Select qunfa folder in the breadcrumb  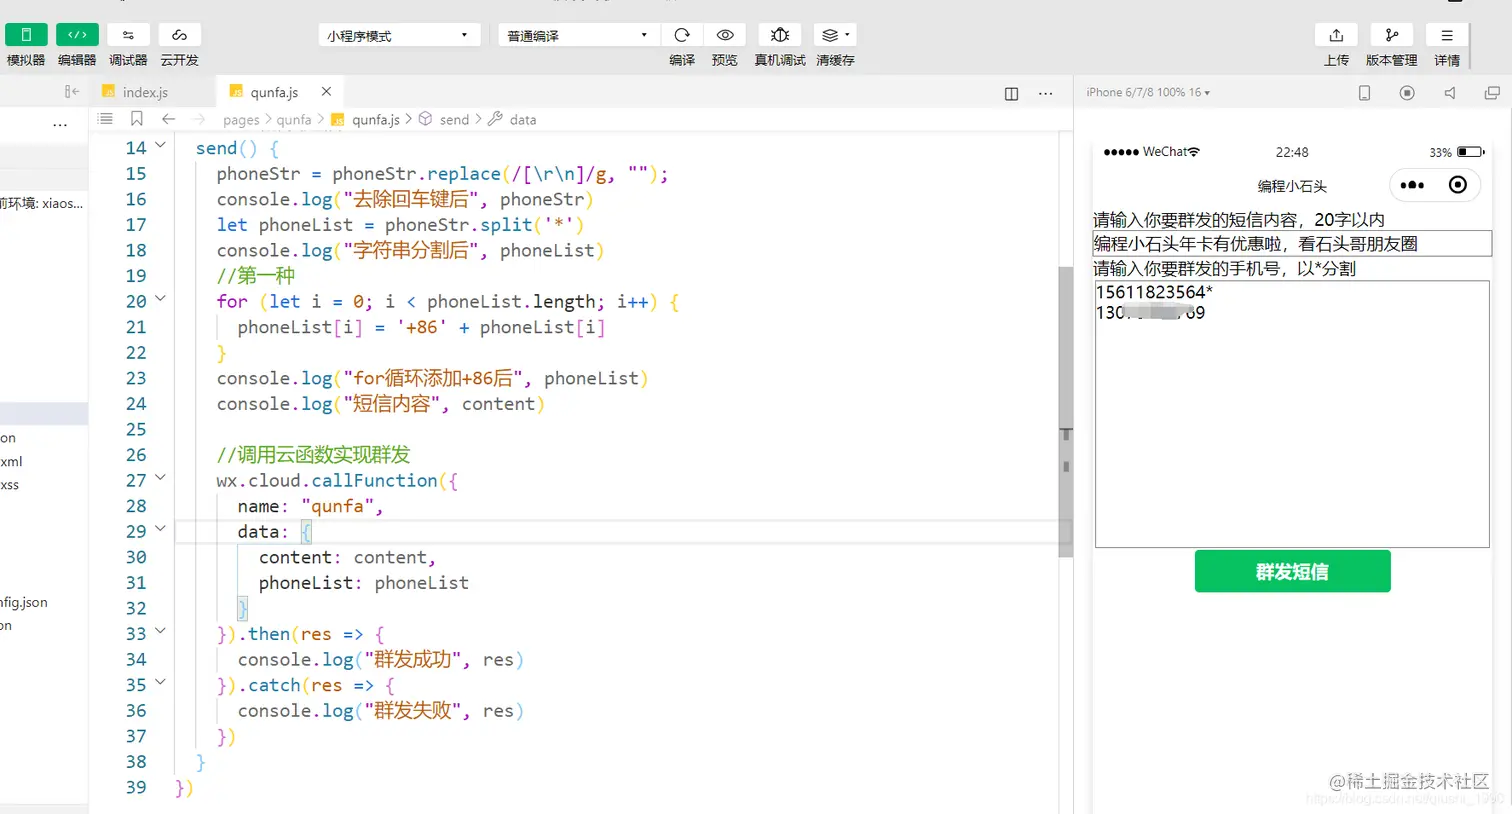pyautogui.click(x=294, y=120)
